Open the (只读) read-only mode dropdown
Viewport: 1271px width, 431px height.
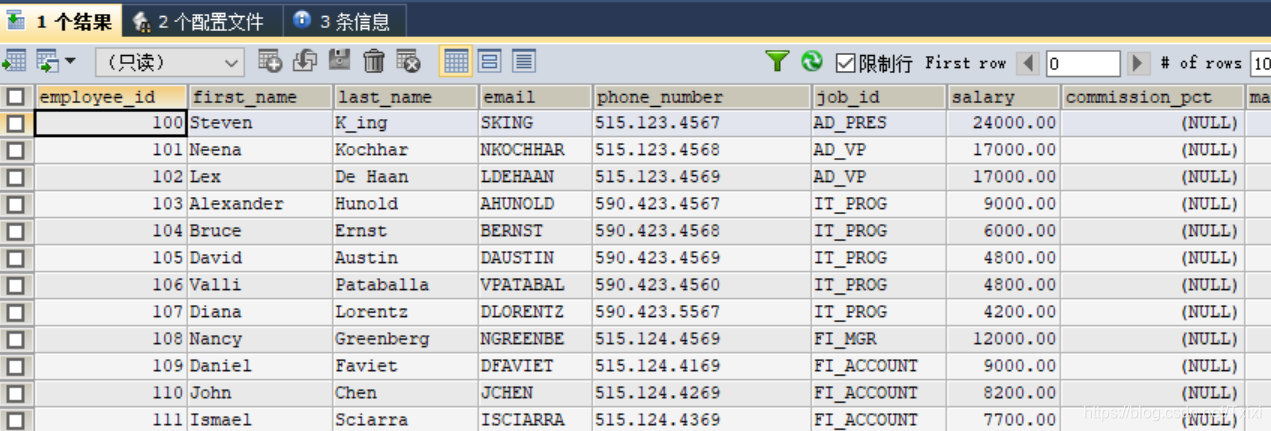170,62
